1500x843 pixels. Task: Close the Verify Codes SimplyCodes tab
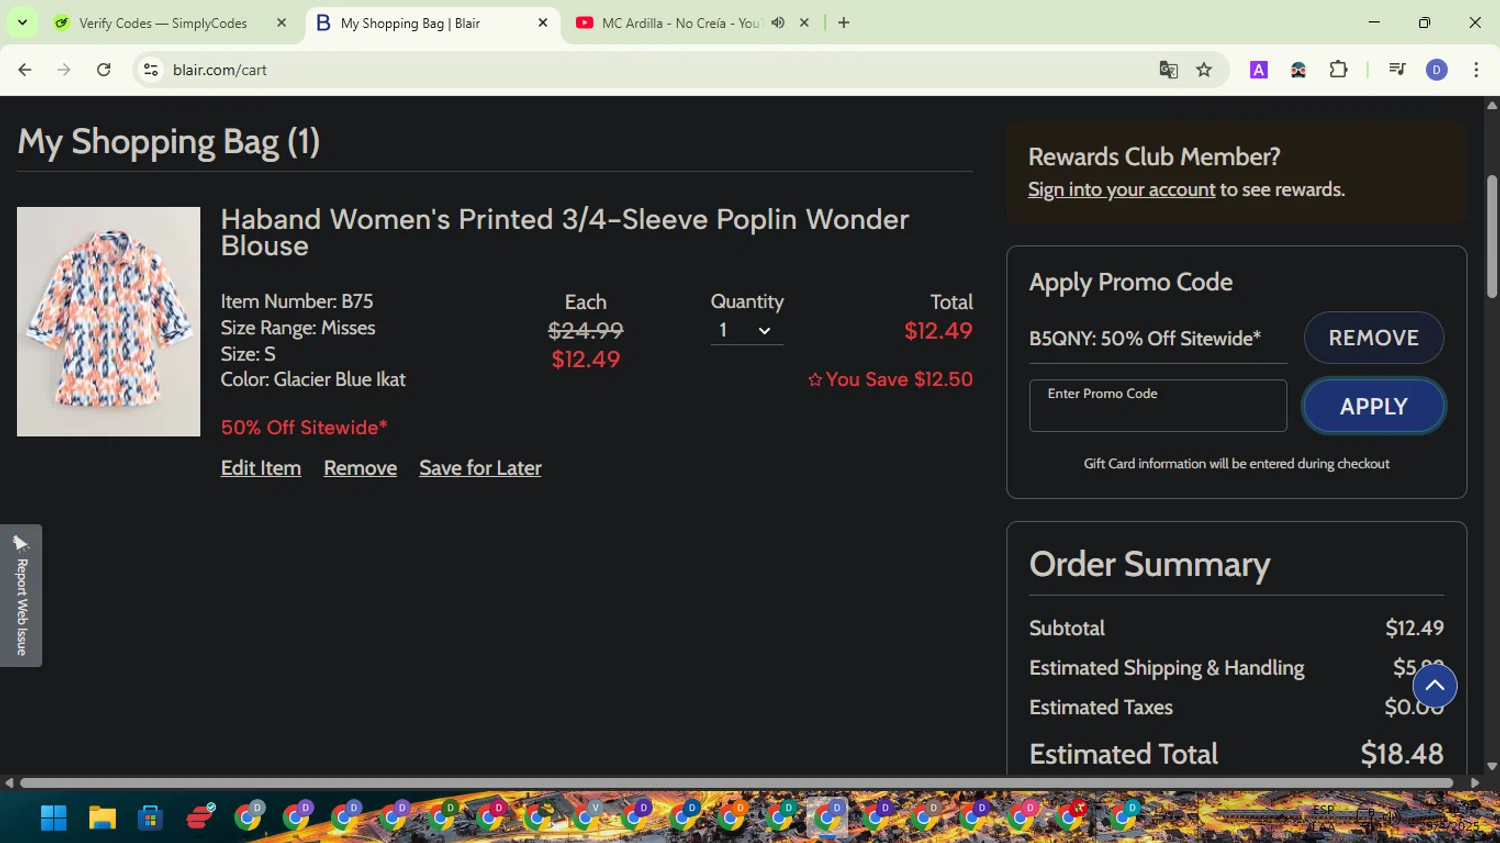281,22
